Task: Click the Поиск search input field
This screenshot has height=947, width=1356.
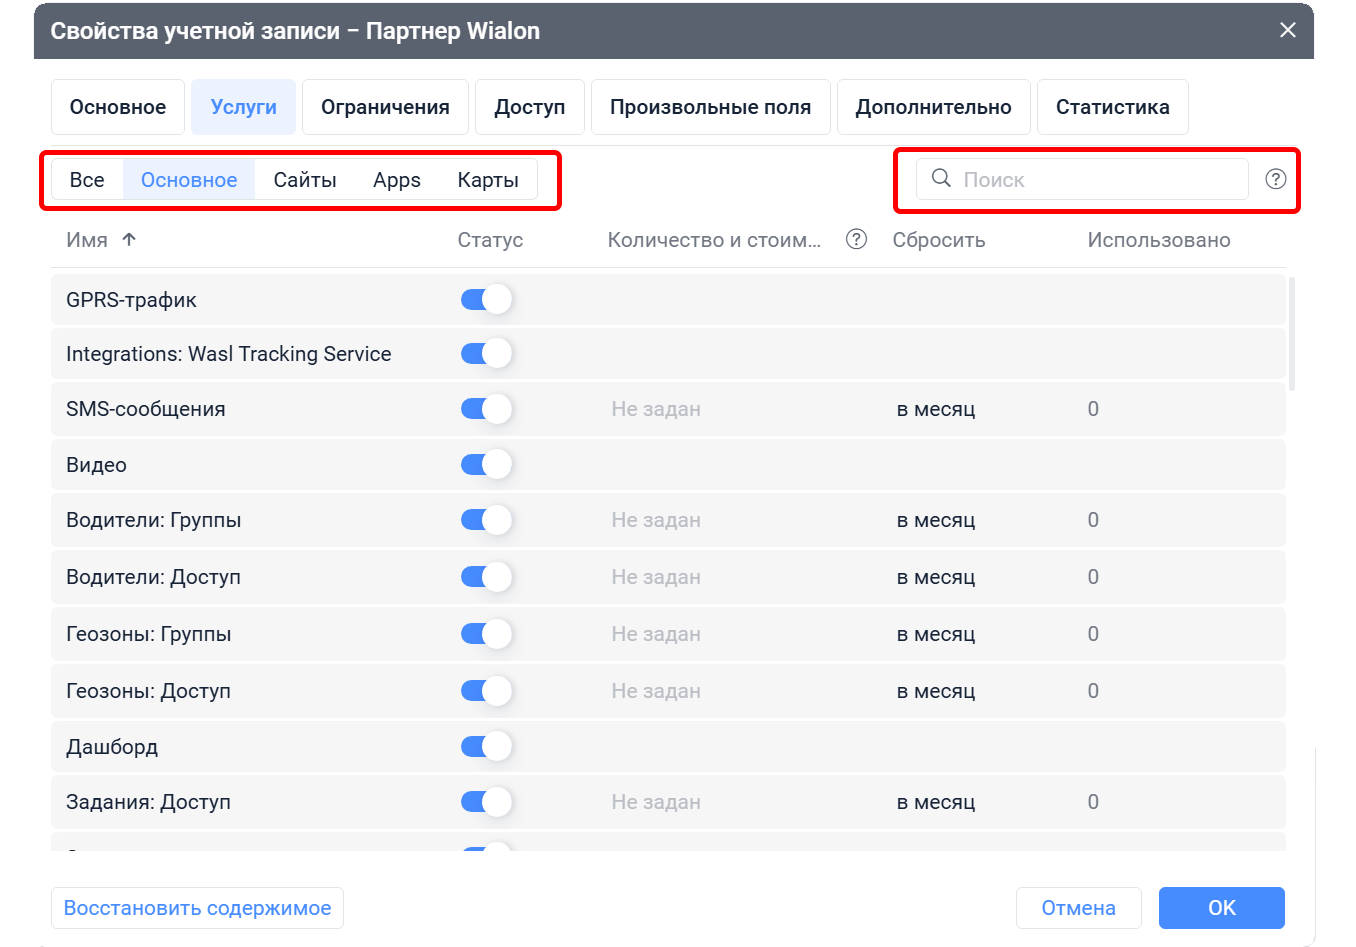Action: click(x=1082, y=179)
